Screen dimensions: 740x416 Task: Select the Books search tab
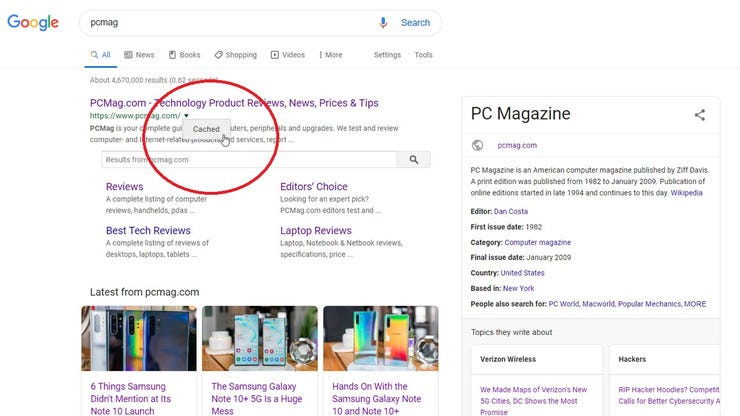tap(185, 55)
